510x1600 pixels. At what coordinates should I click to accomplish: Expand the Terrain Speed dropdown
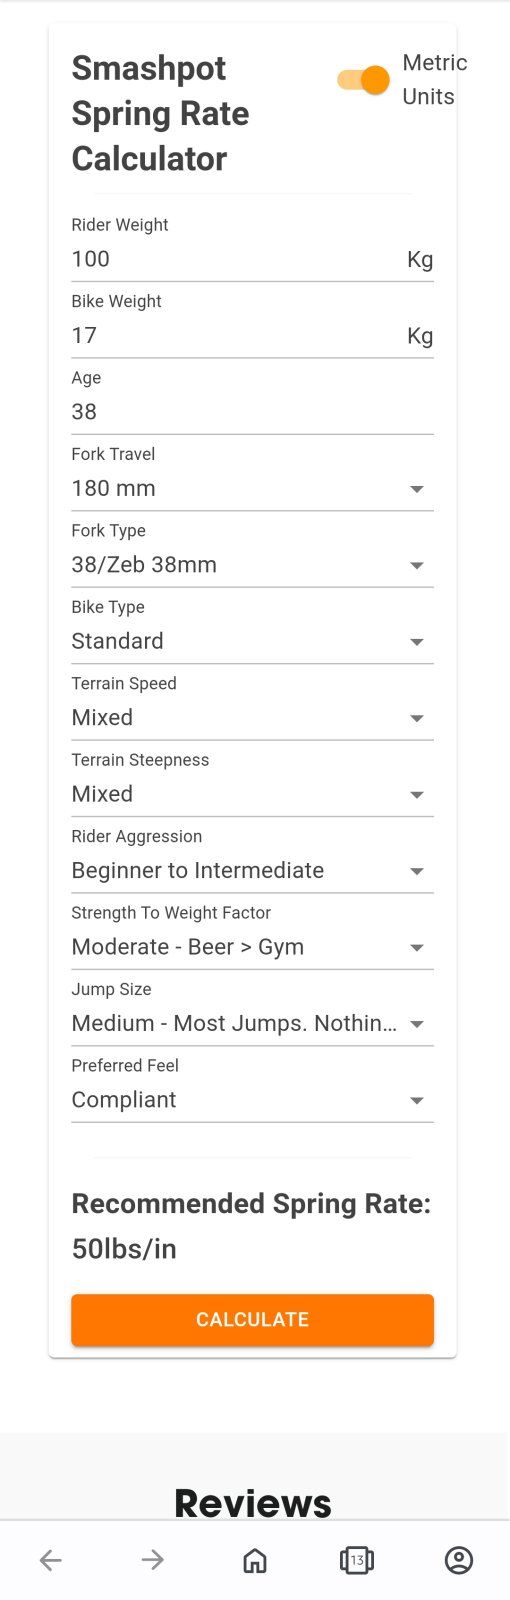point(252,718)
